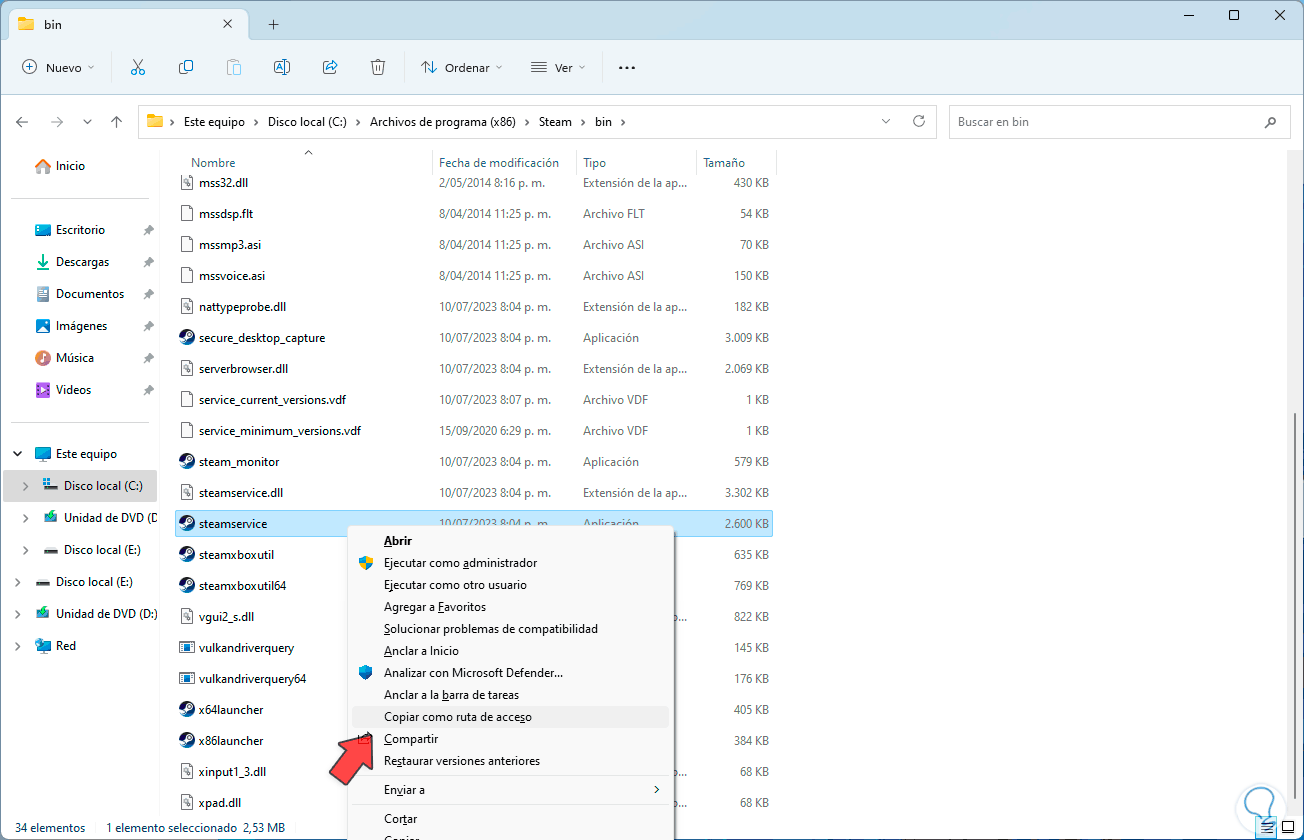Select the Música icon in sidebar
The width and height of the screenshot is (1304, 840).
[43, 358]
